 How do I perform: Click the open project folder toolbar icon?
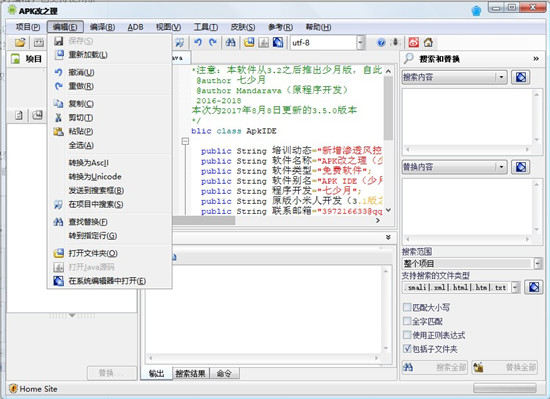pyautogui.click(x=20, y=43)
